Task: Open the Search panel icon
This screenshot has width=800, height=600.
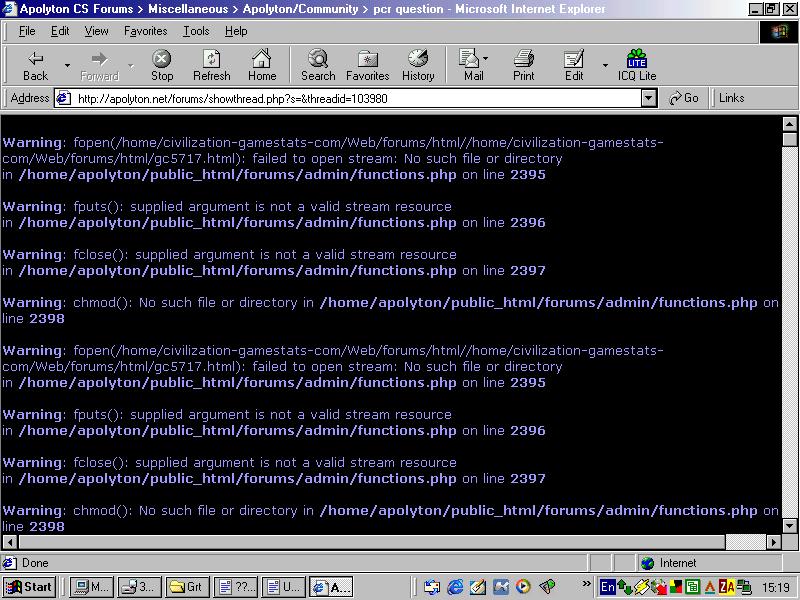Action: (x=318, y=65)
